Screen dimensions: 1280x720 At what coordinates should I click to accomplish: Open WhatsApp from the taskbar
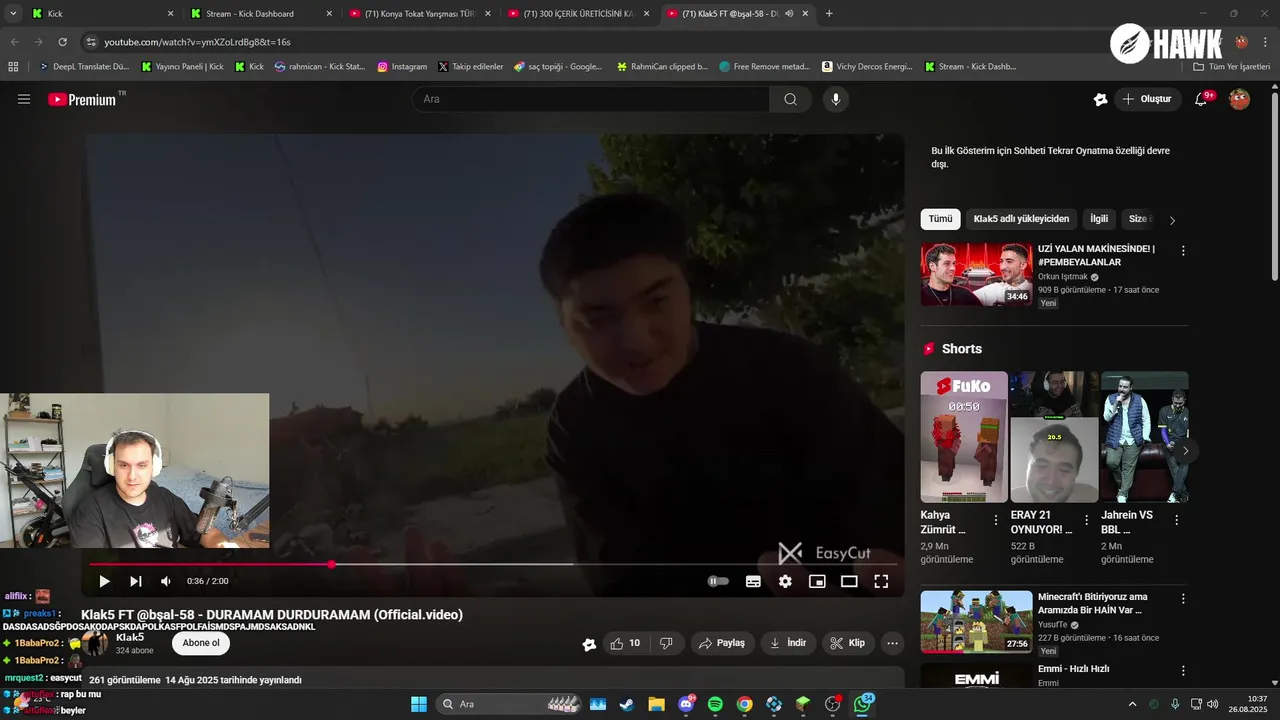tap(862, 704)
